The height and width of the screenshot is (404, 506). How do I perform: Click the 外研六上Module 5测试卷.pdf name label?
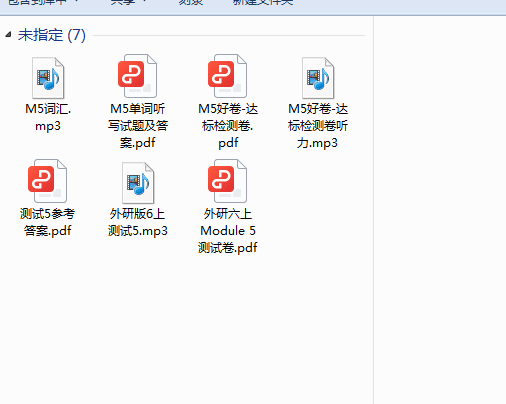pyautogui.click(x=228, y=231)
